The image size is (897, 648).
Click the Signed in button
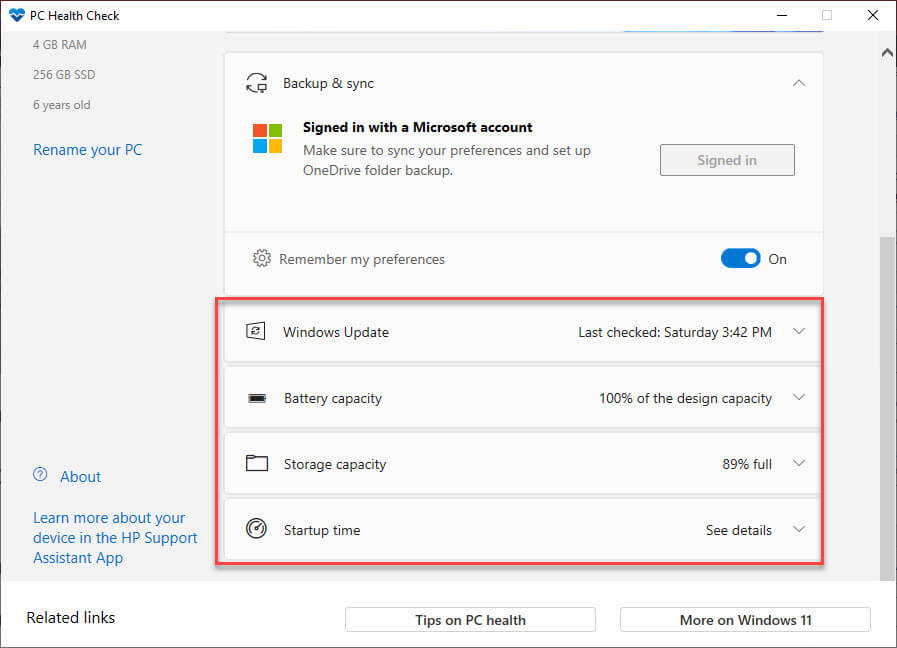[x=727, y=160]
